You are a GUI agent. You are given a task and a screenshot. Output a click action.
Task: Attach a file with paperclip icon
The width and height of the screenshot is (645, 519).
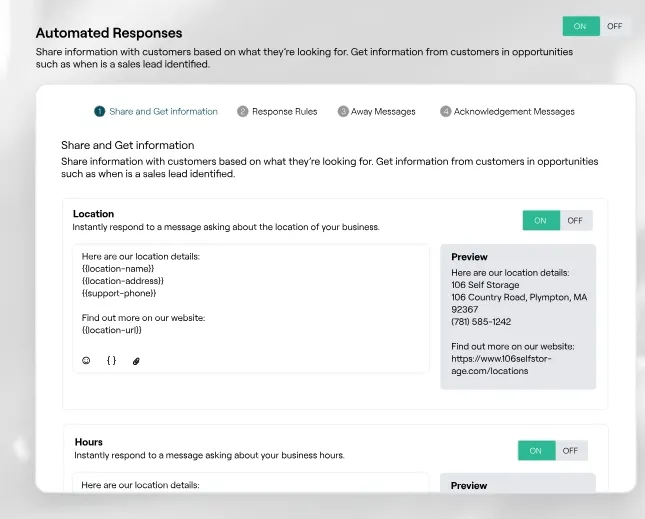point(136,361)
